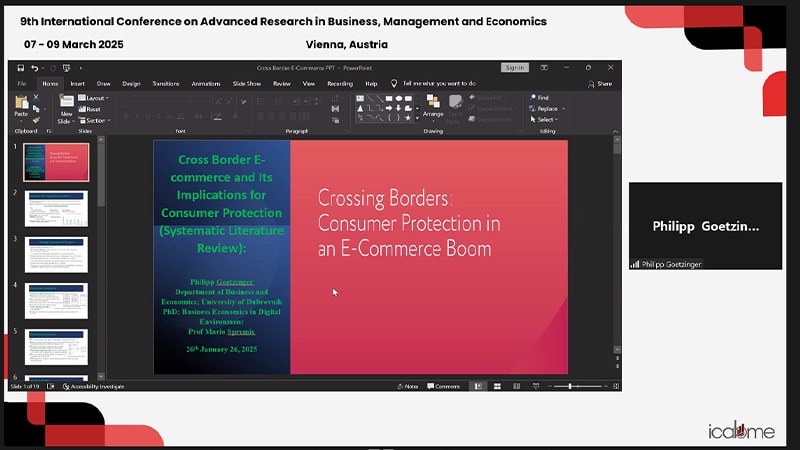The image size is (800, 450).
Task: Click the Undo arrow in title bar
Action: pyautogui.click(x=34, y=68)
